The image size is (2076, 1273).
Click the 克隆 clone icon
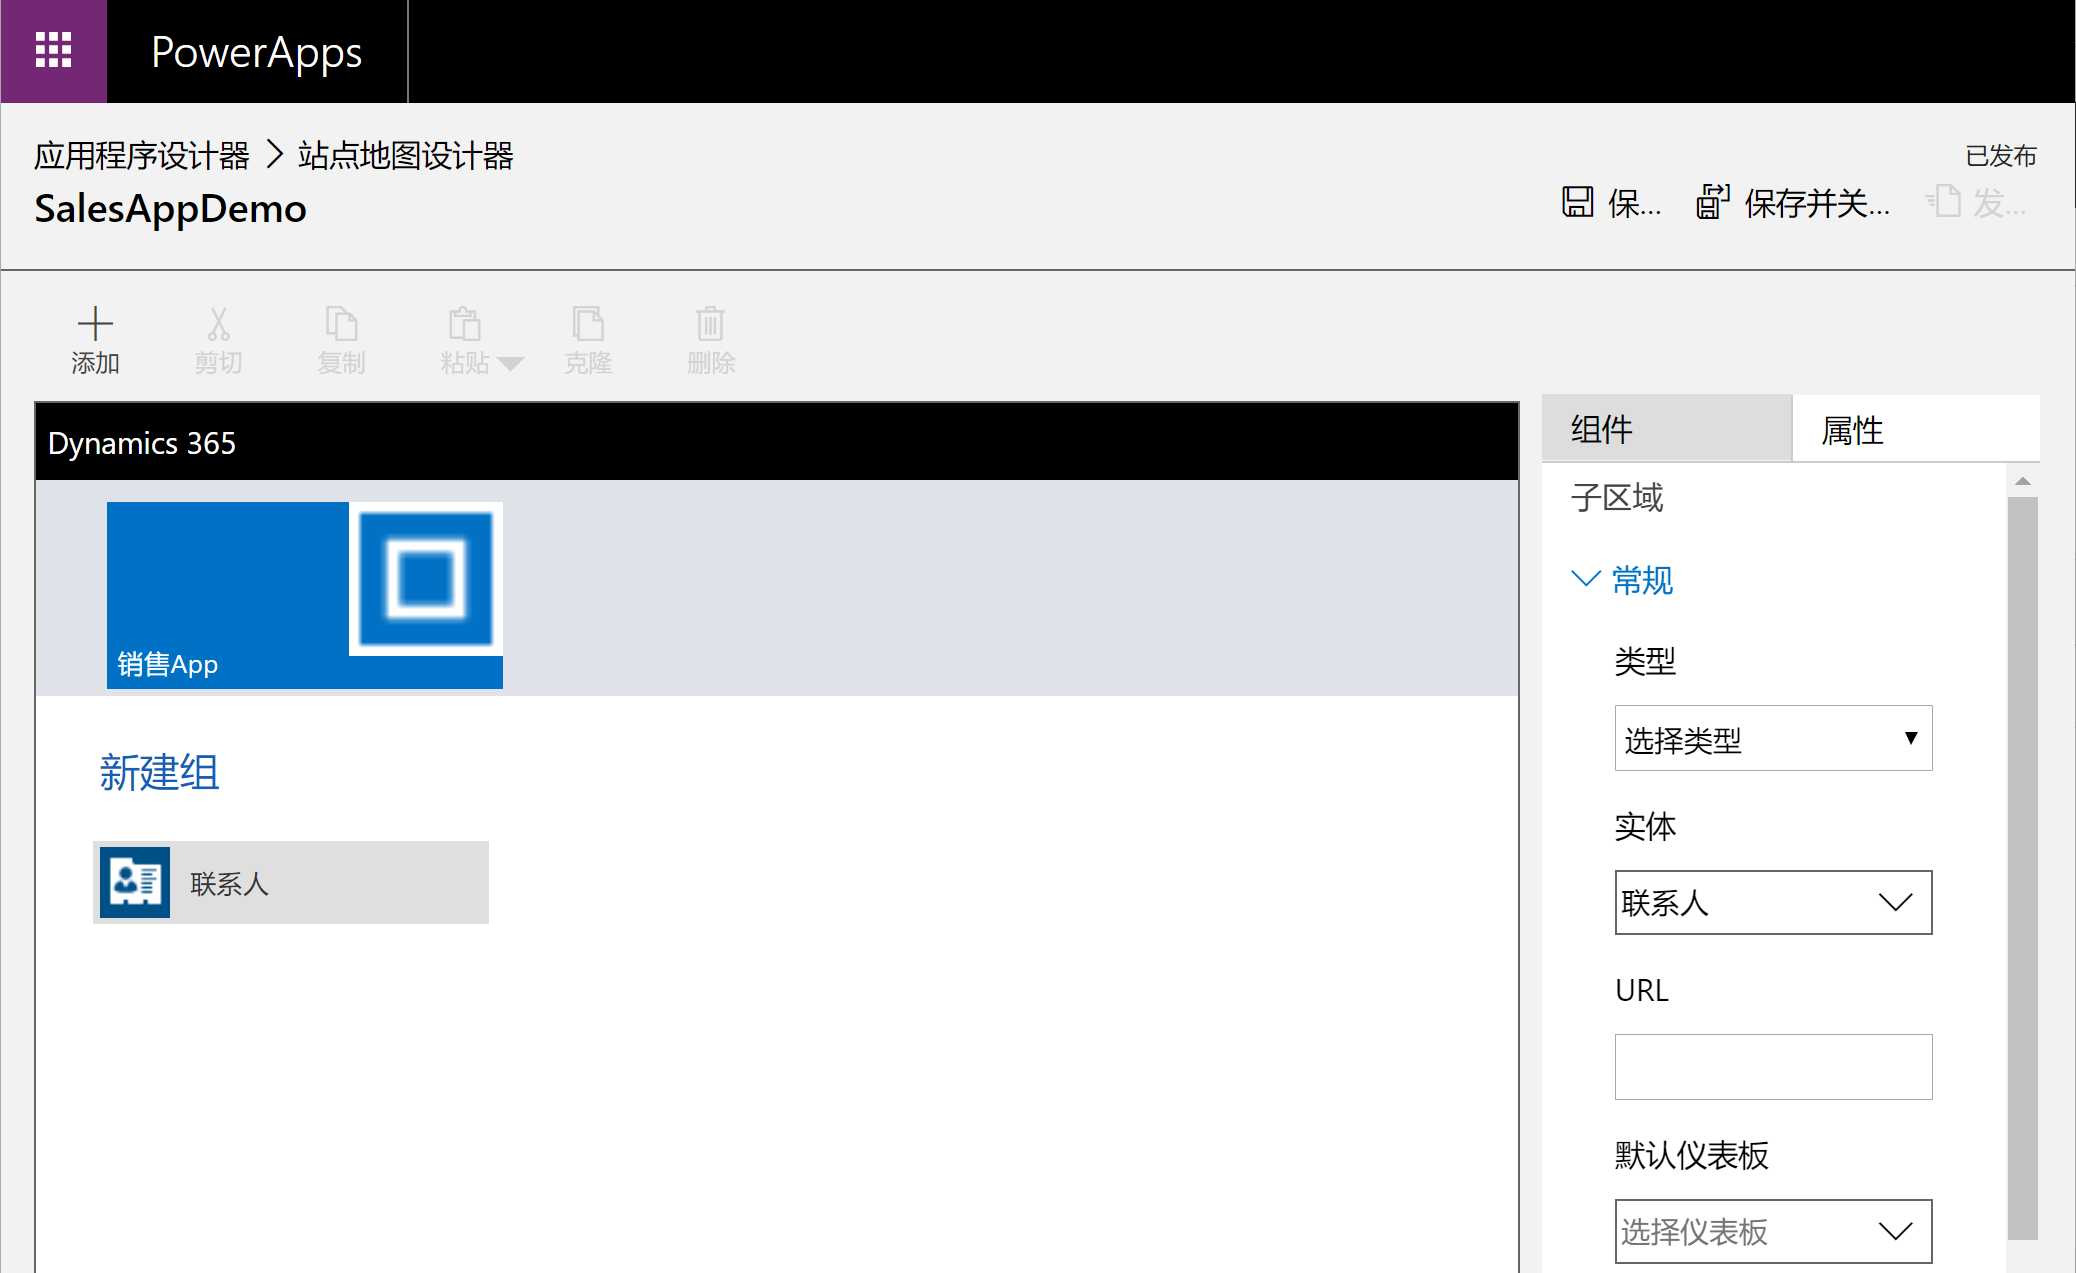click(x=587, y=324)
